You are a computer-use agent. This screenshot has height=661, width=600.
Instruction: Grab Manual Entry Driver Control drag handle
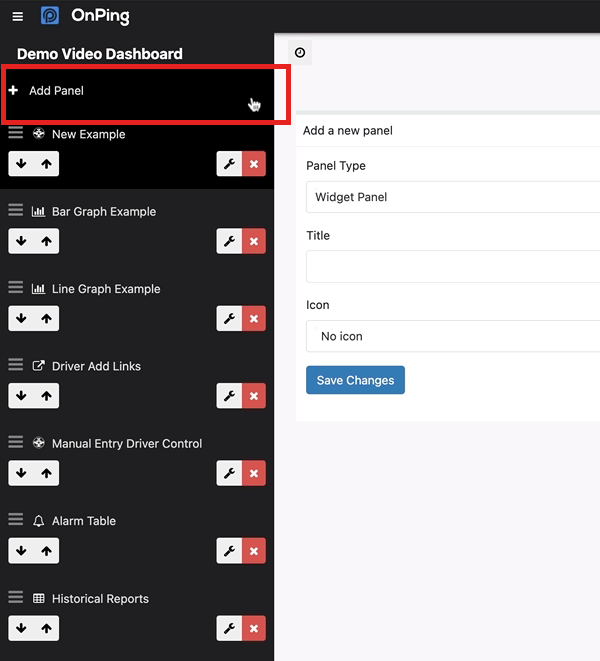(16, 442)
